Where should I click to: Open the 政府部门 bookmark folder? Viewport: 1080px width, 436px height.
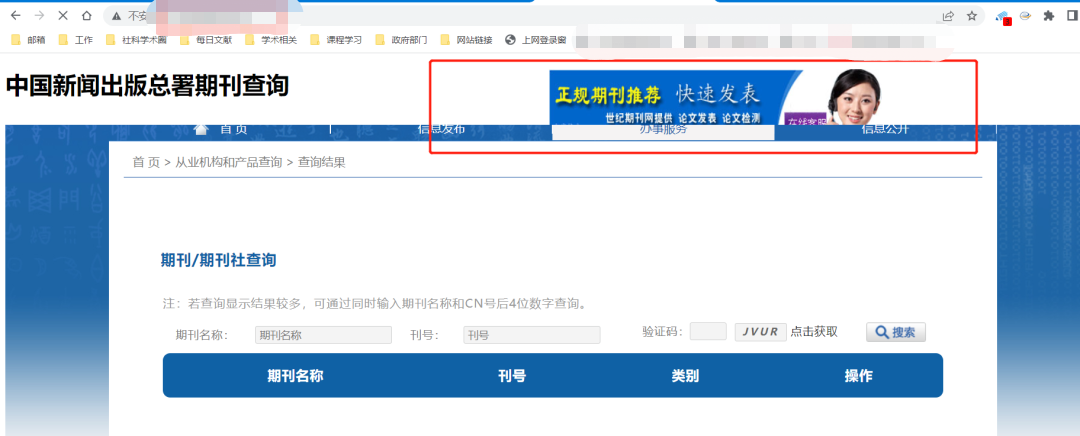click(401, 40)
